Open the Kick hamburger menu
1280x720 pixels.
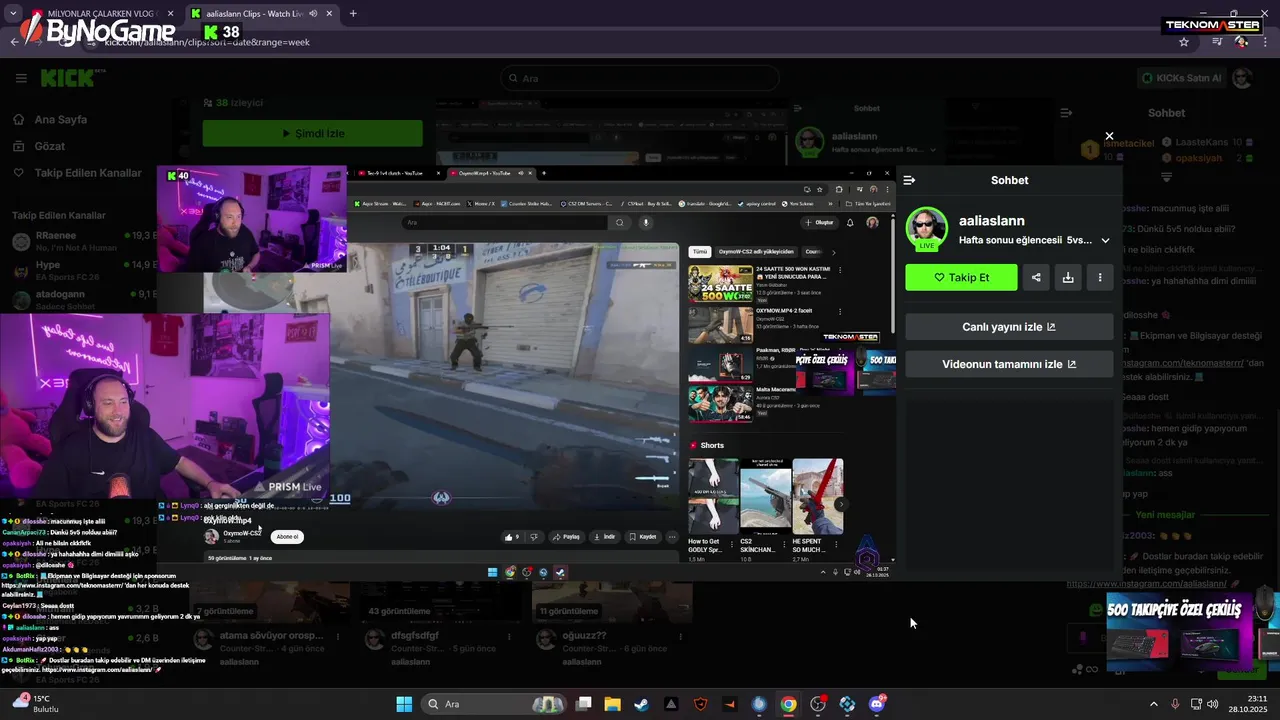21,78
